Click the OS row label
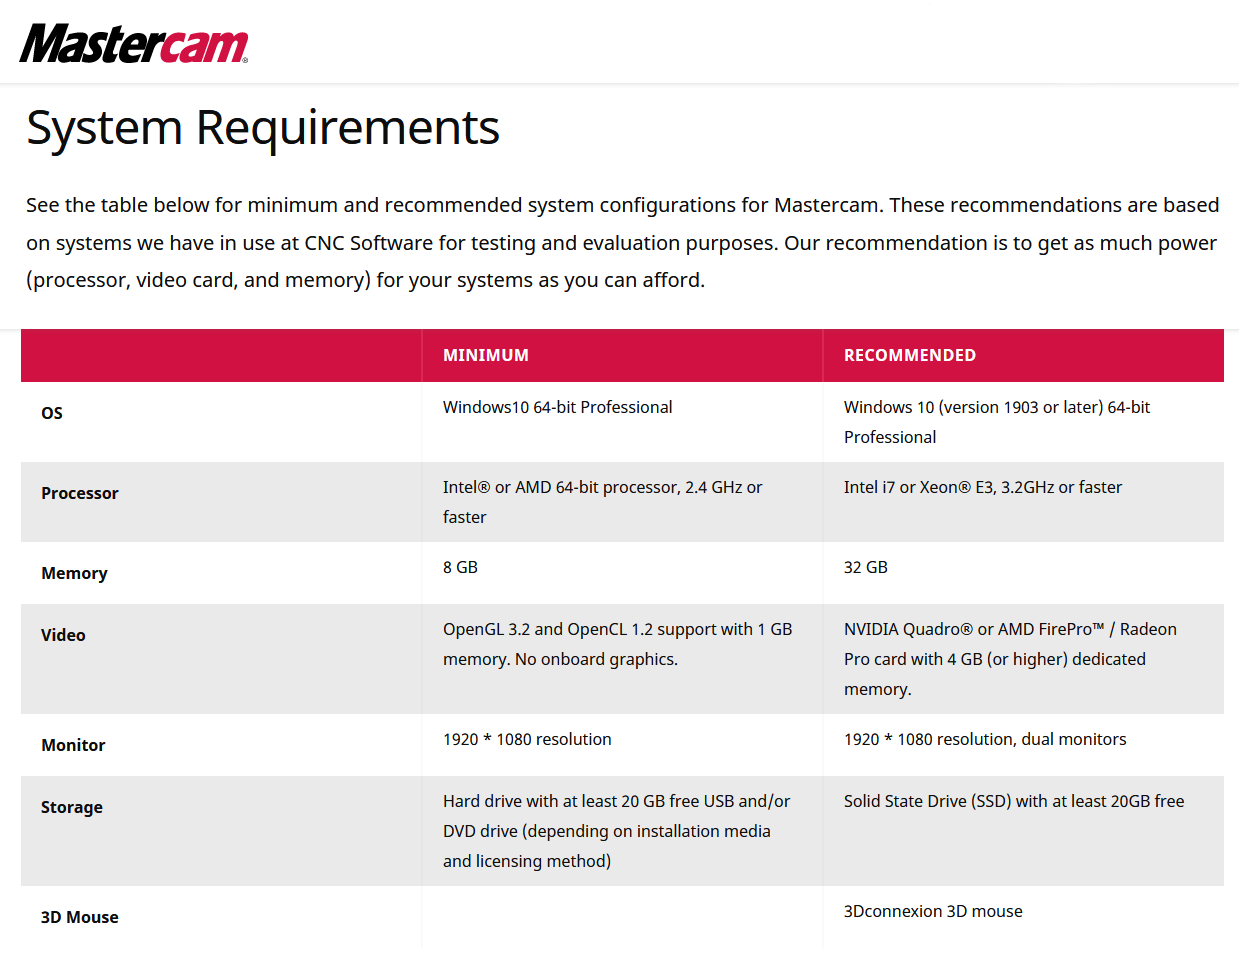 pyautogui.click(x=52, y=413)
